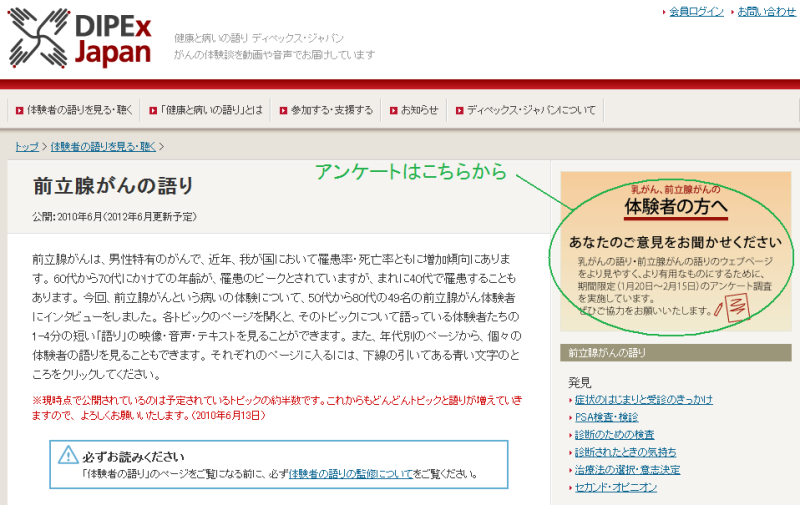Screen dimensions: 800x505
Task: Select the 診断のための検査 topic link
Action: [614, 434]
